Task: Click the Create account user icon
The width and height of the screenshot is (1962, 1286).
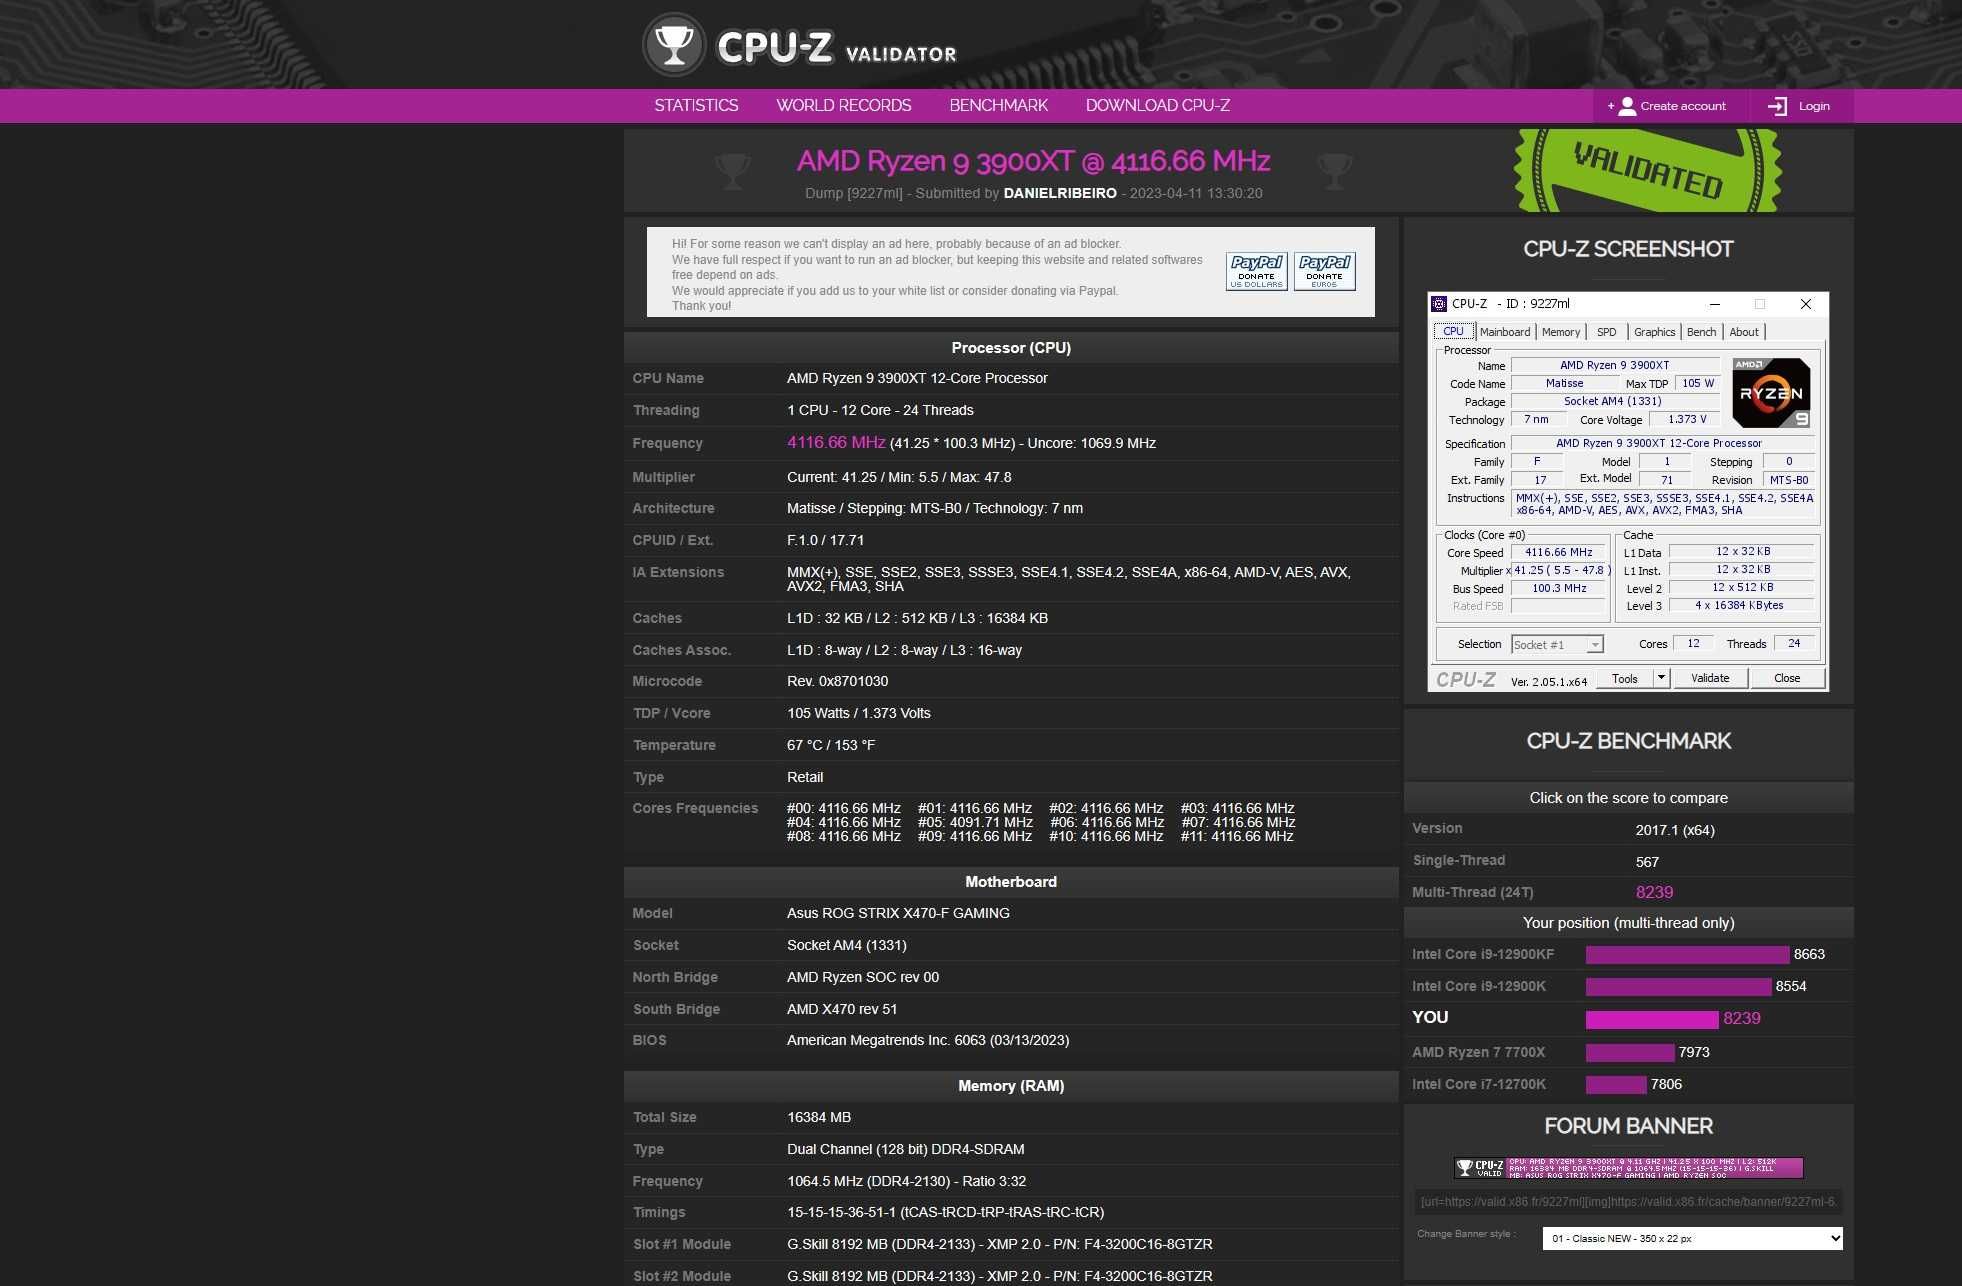Action: 1627,106
